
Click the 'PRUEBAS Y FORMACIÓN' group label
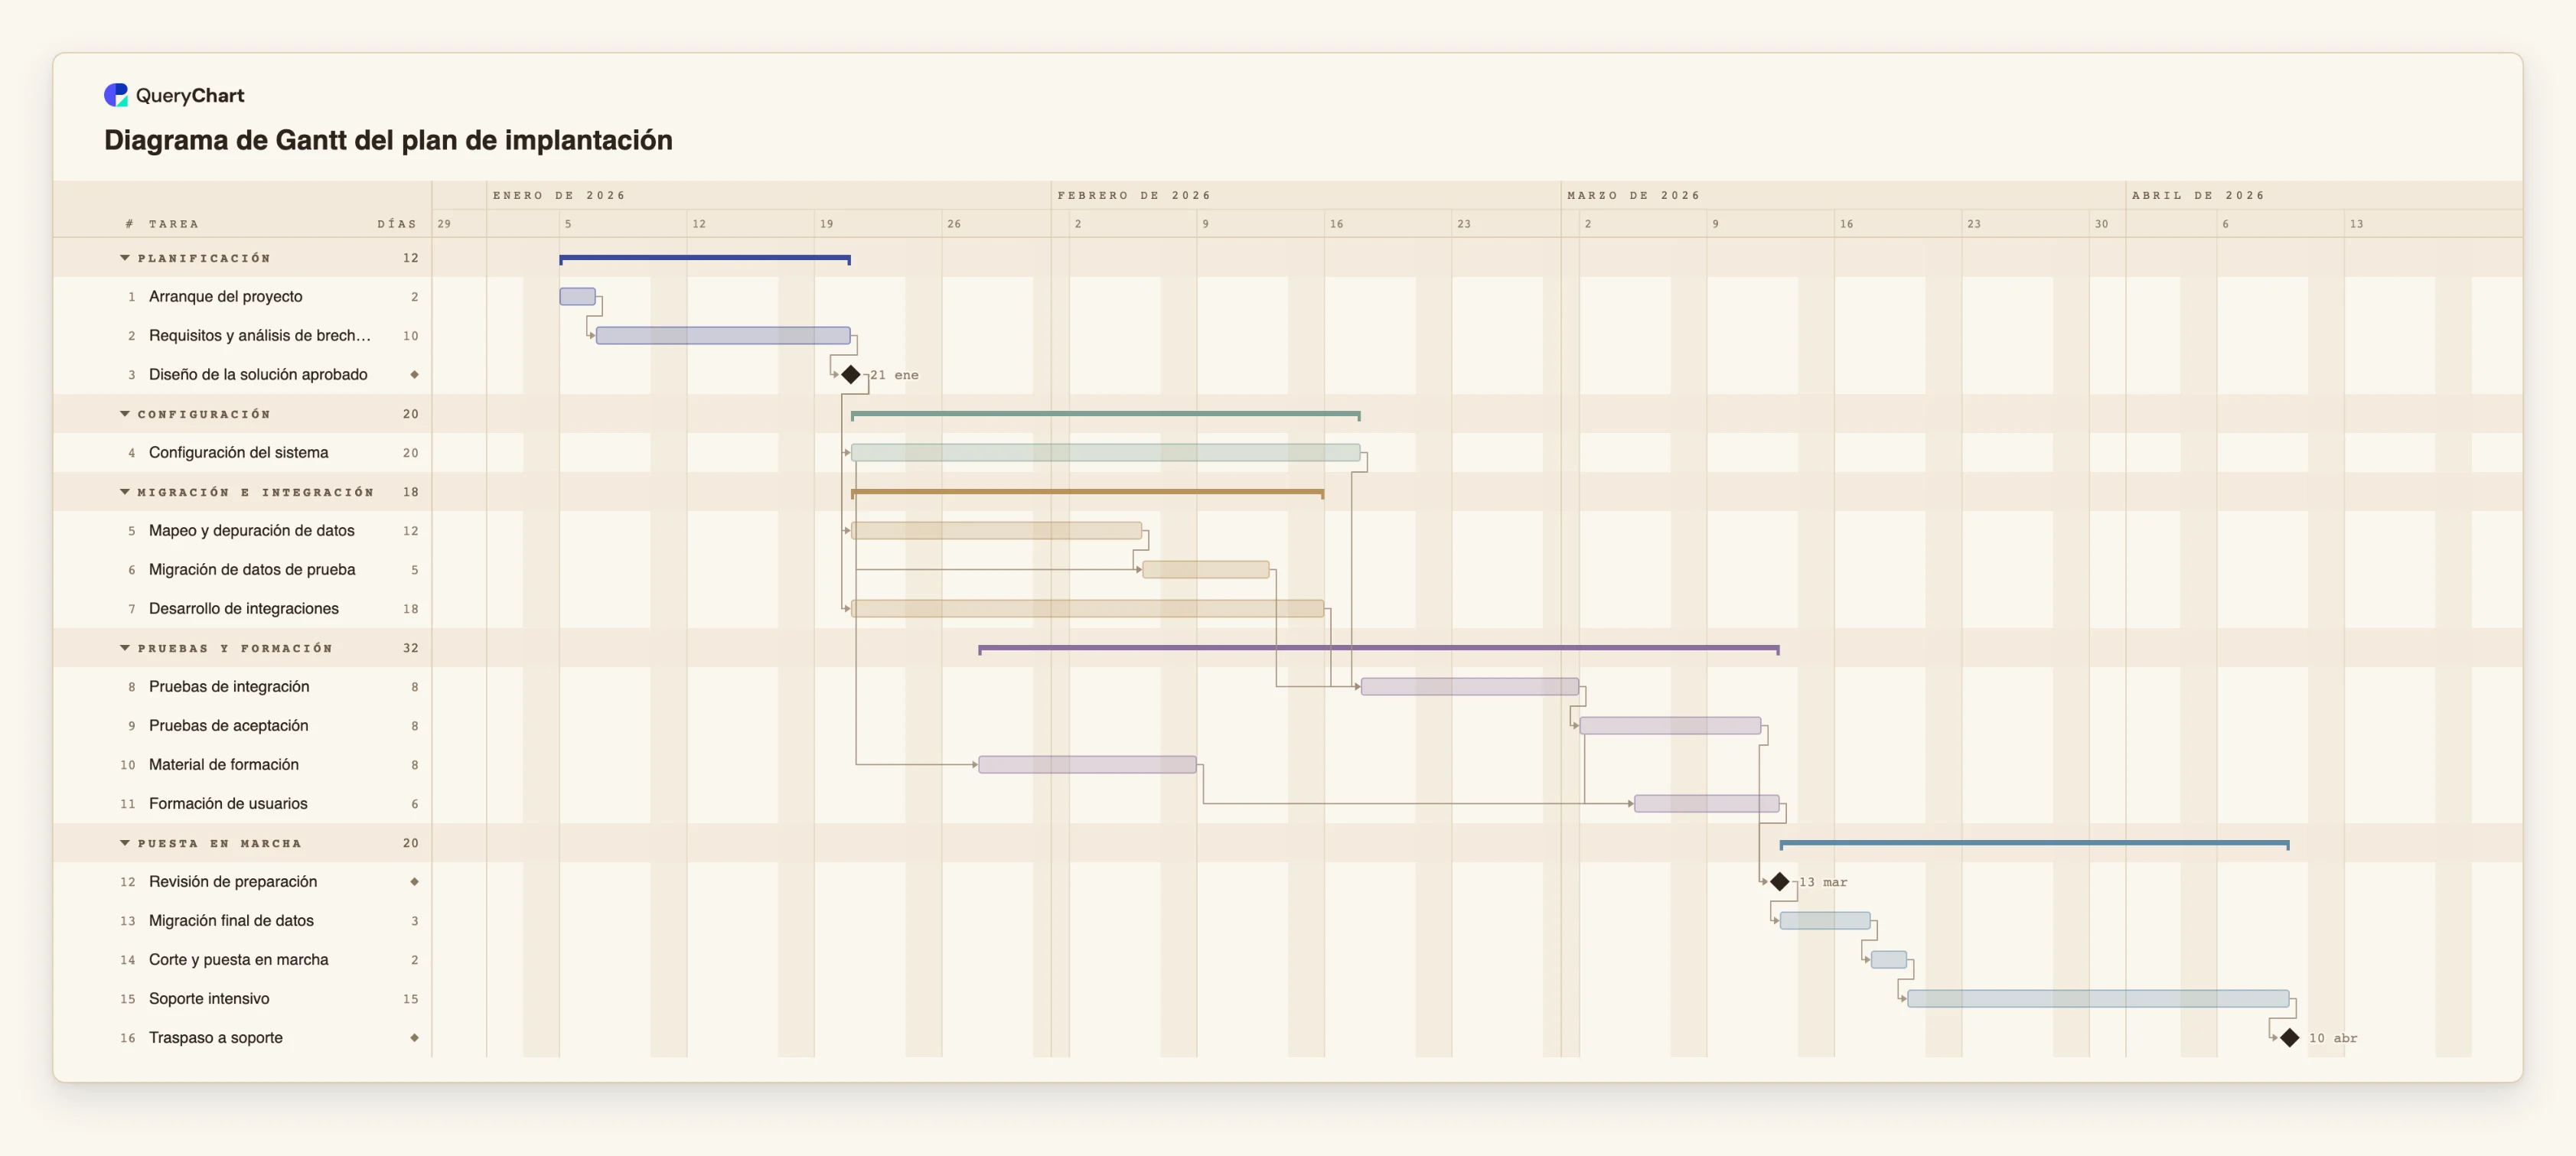point(235,648)
